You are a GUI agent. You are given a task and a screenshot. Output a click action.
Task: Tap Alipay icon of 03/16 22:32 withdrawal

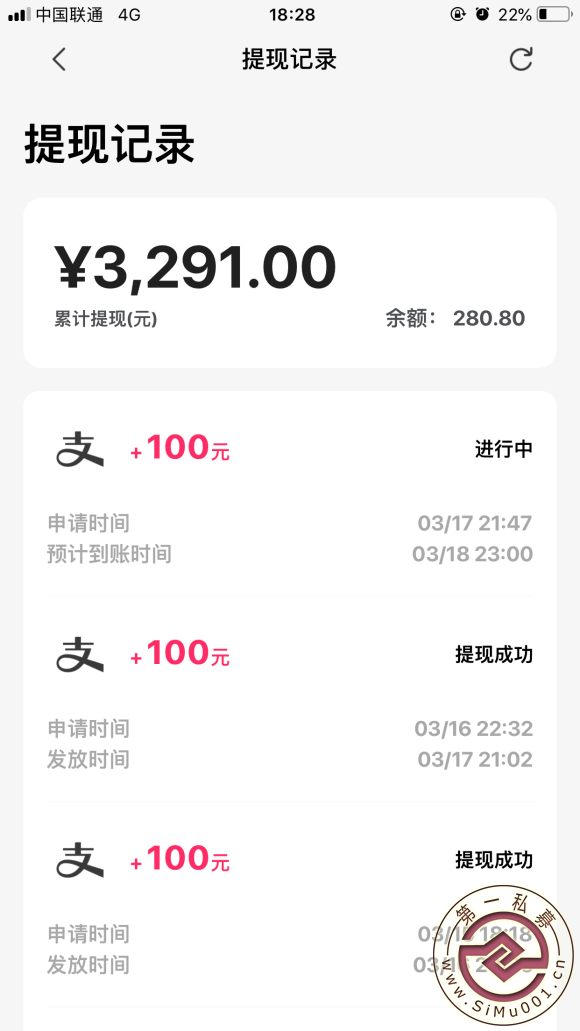coord(80,655)
